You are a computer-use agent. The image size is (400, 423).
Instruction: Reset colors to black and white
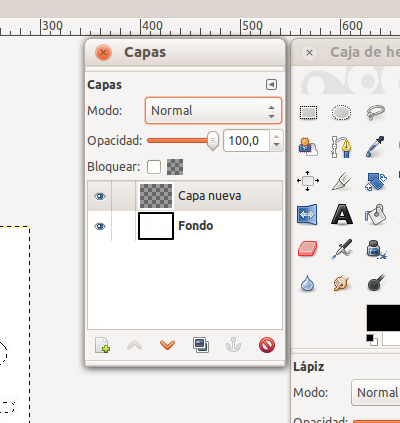[372, 340]
